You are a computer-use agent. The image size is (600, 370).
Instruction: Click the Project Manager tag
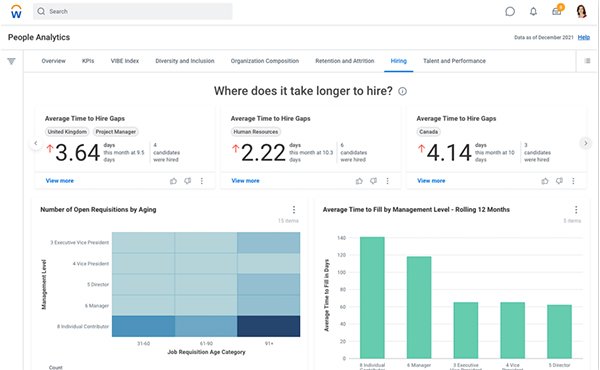pyautogui.click(x=116, y=132)
